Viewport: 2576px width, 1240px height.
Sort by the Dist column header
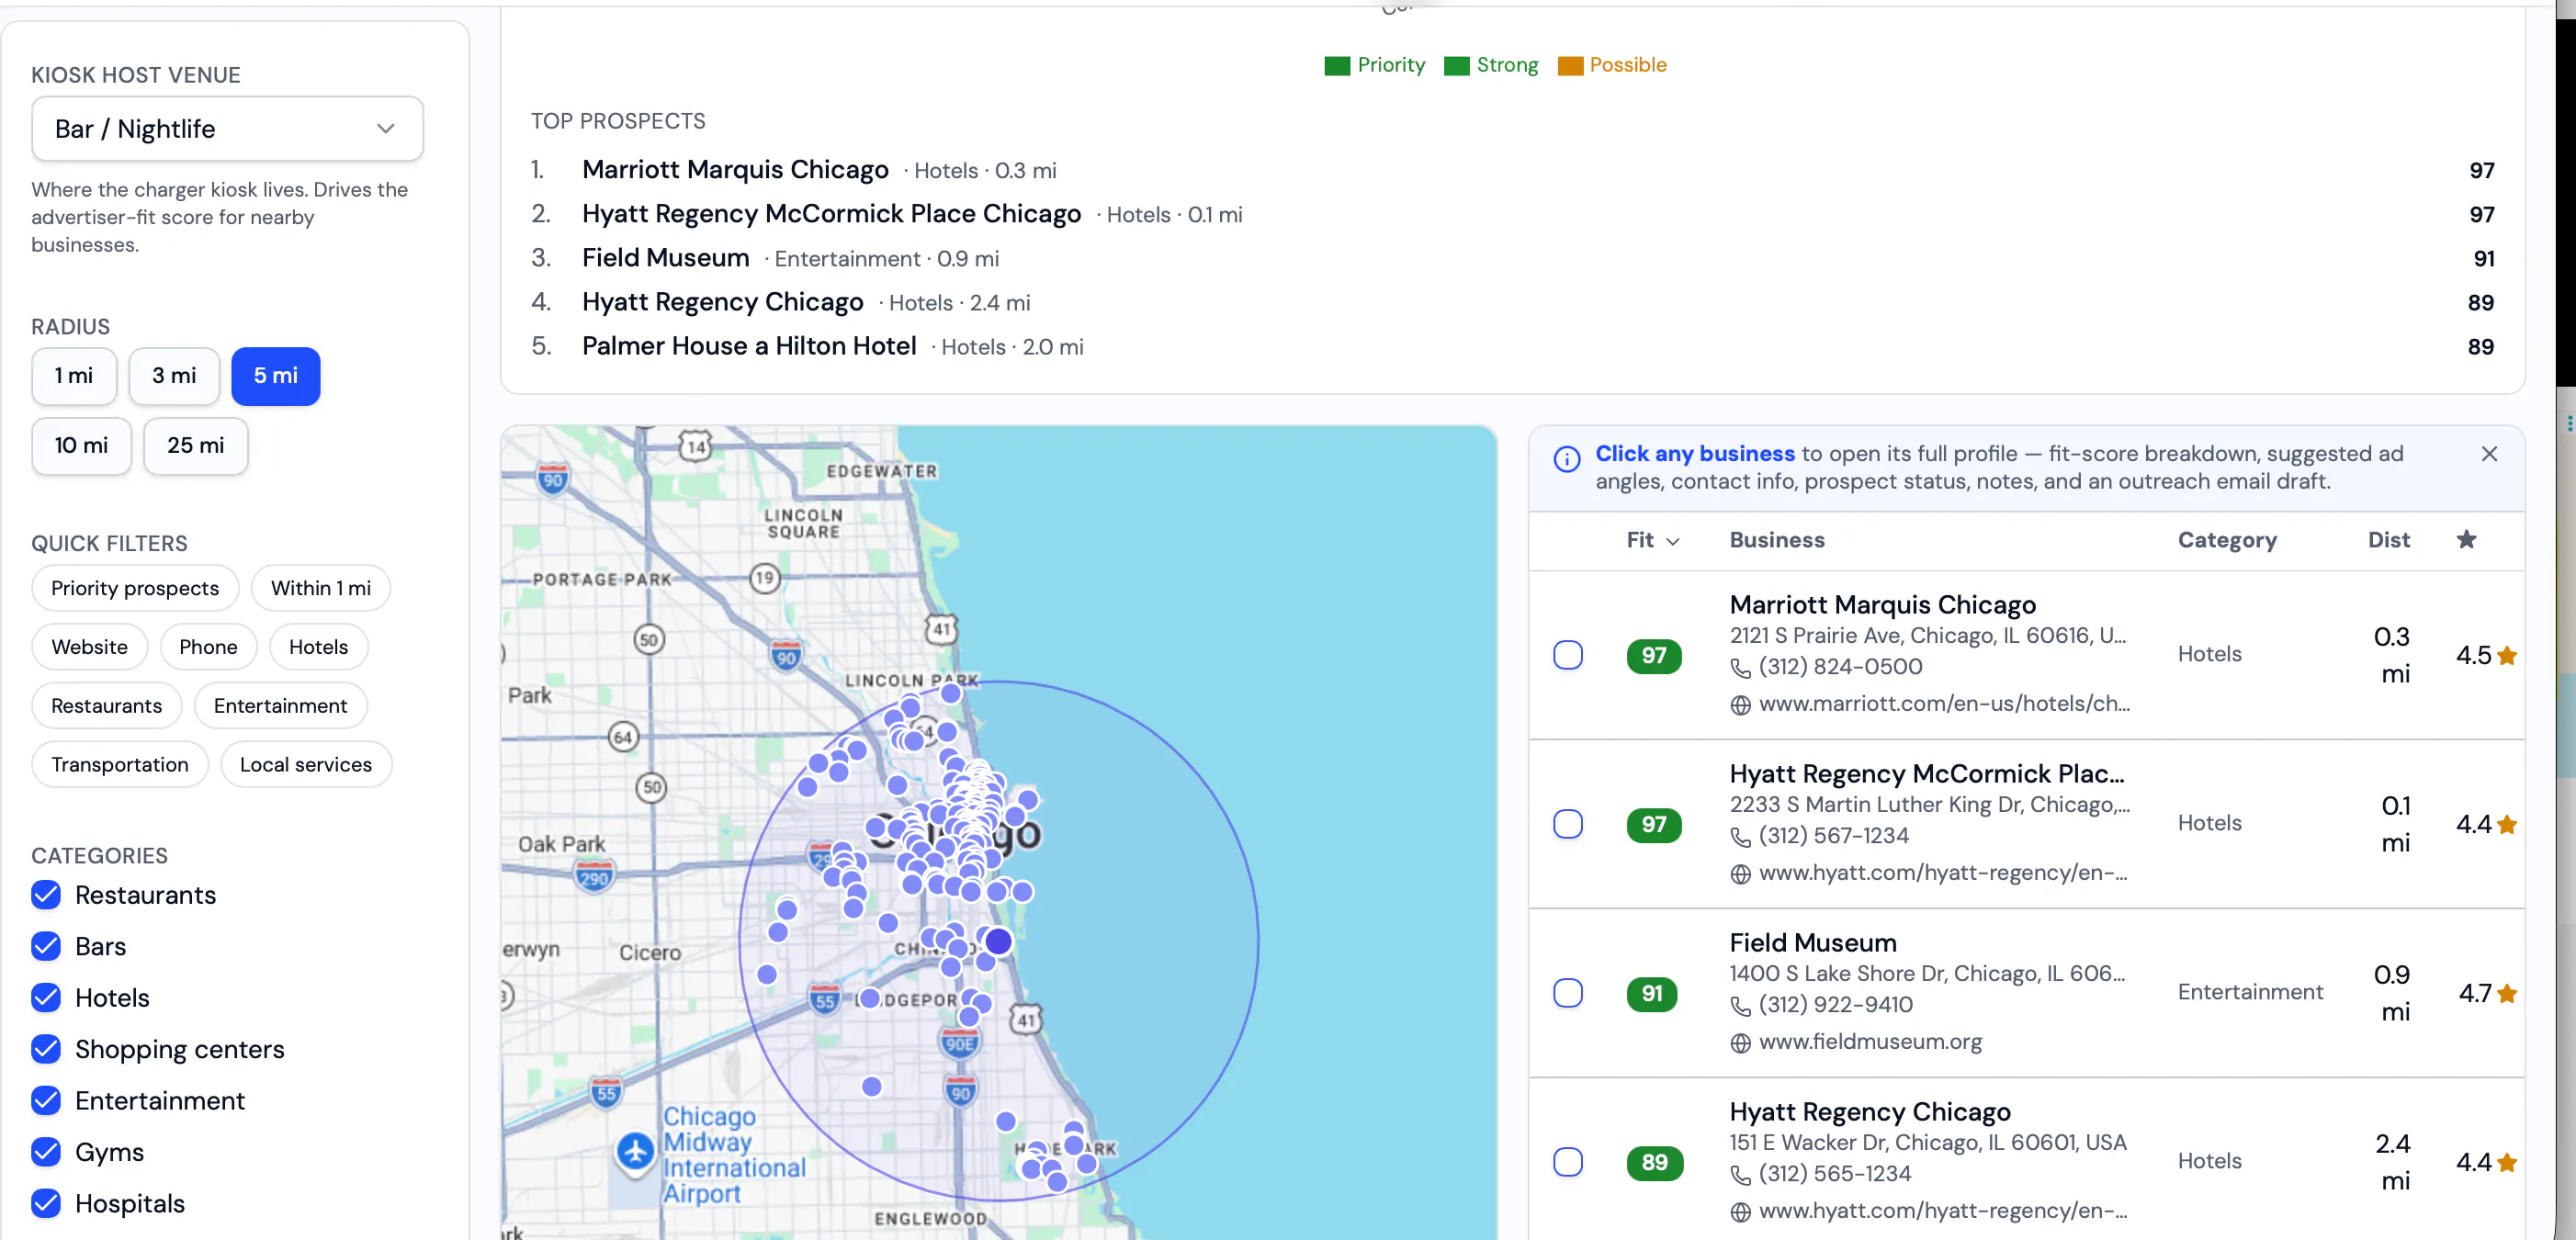coord(2388,540)
